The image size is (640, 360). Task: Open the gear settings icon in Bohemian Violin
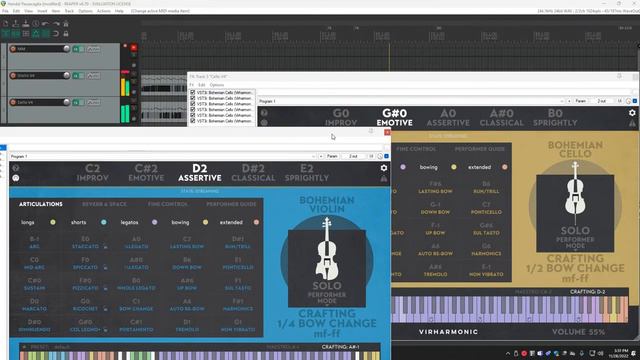coord(384,168)
